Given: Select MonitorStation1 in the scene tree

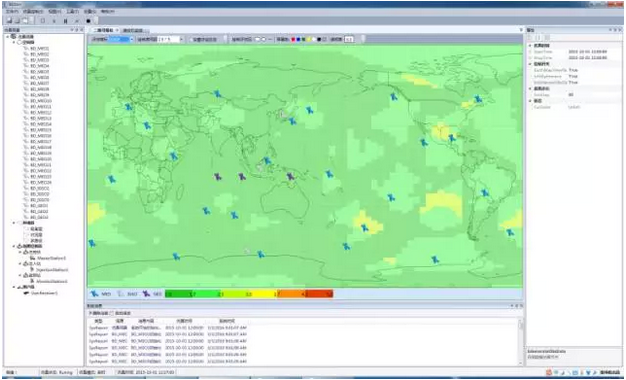Looking at the screenshot, I should pyautogui.click(x=52, y=281).
